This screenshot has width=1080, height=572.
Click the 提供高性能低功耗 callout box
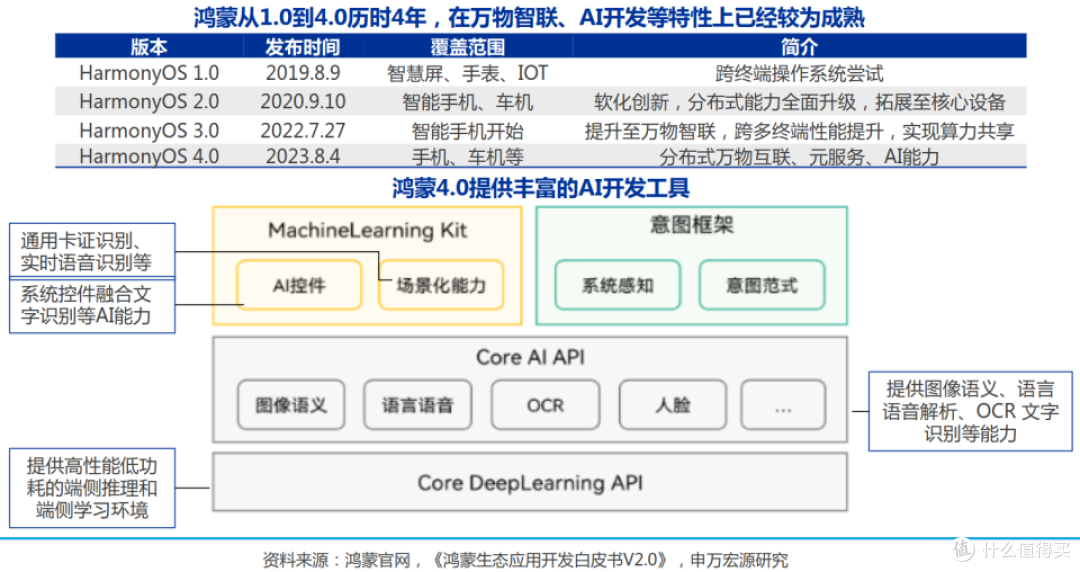pos(92,488)
